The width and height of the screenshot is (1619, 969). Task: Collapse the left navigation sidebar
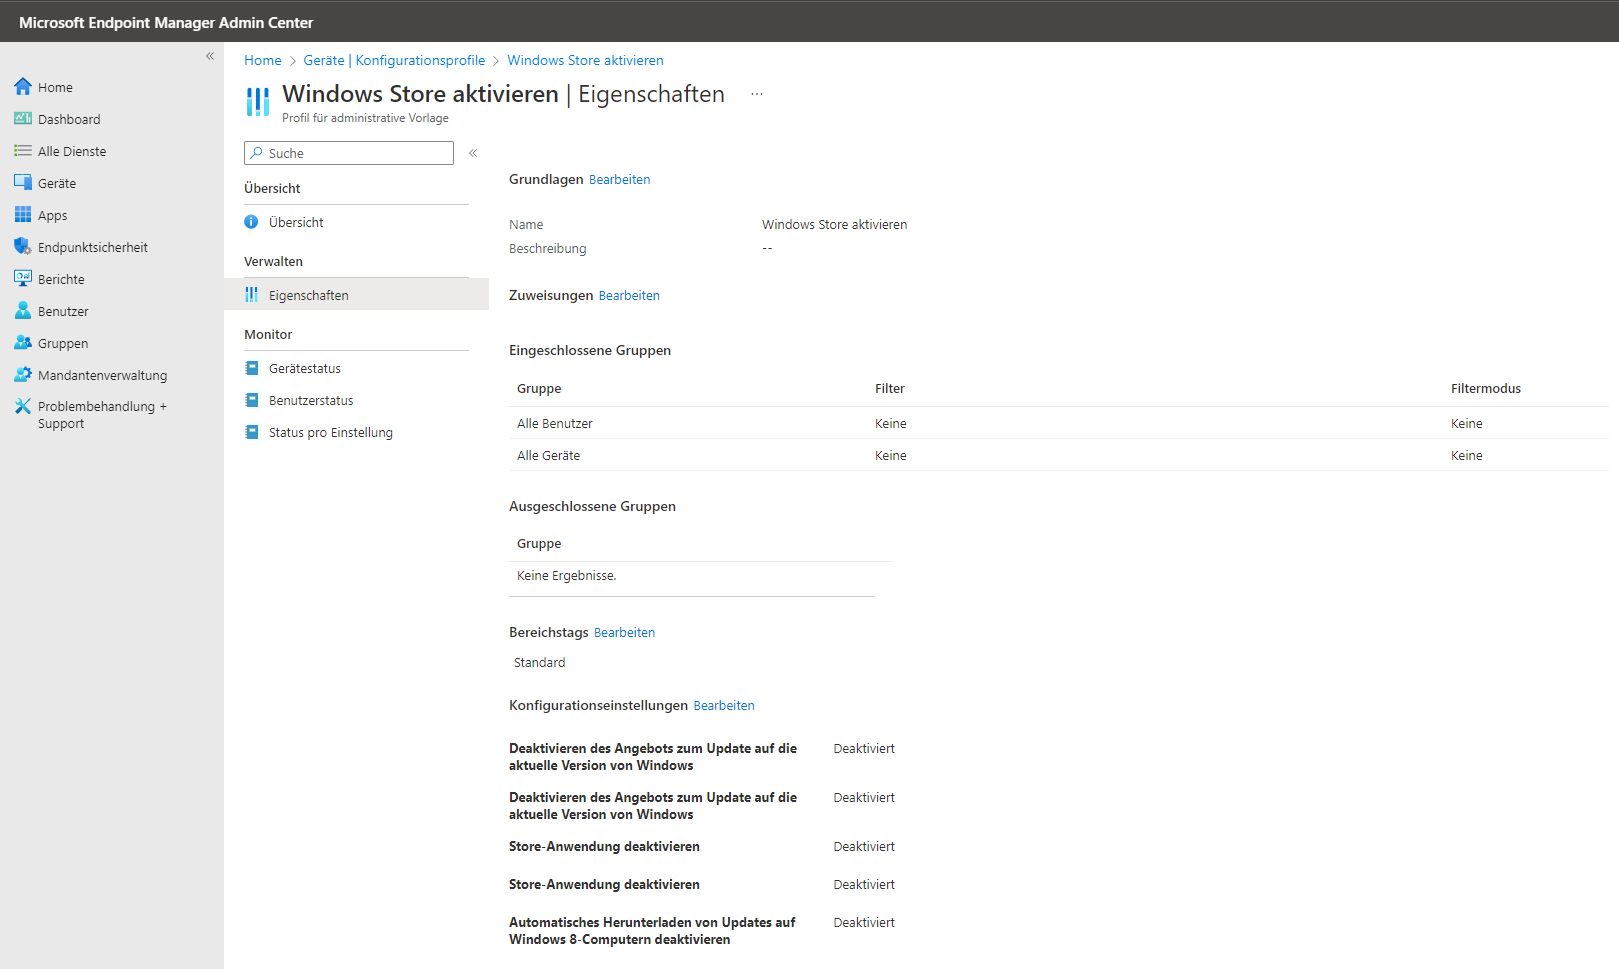[x=210, y=56]
